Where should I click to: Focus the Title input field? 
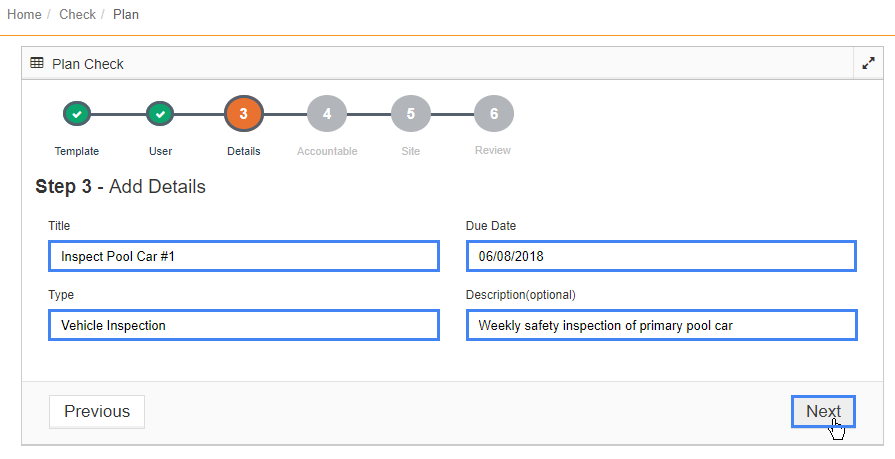(x=244, y=256)
